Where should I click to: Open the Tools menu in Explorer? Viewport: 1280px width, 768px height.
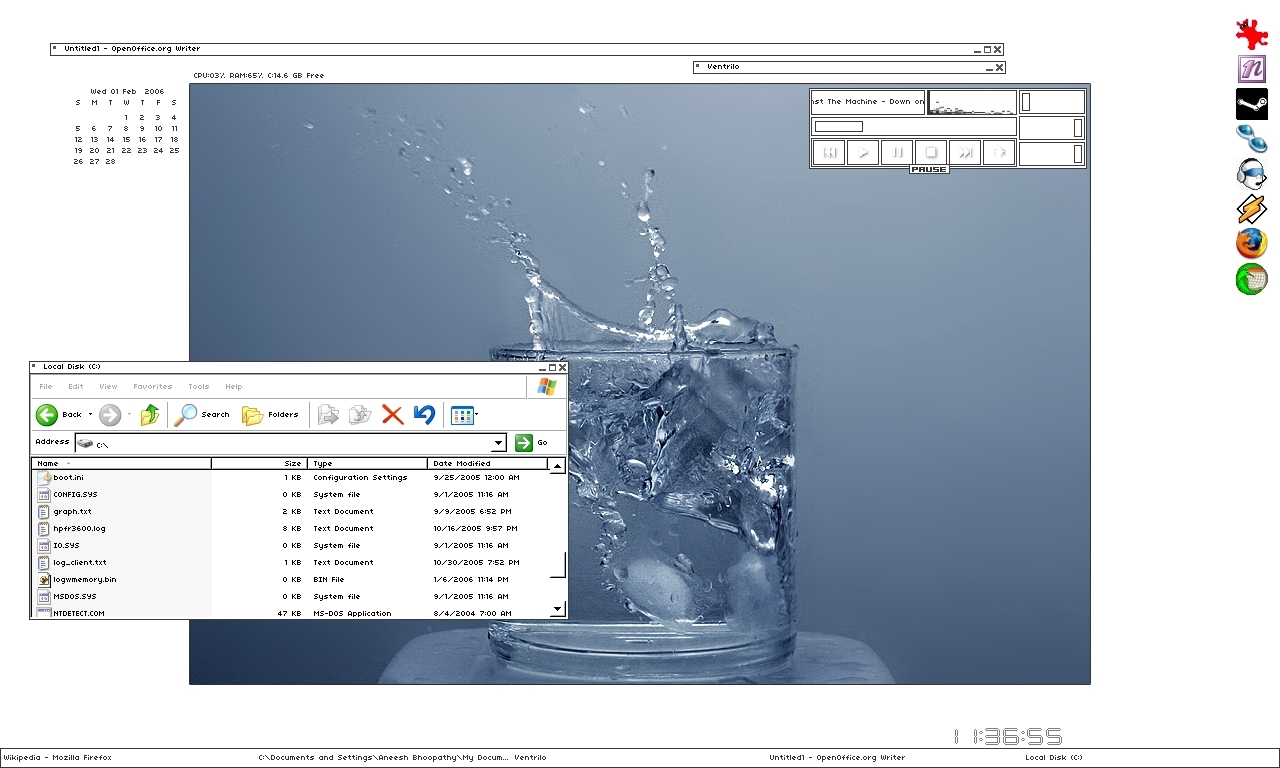[199, 387]
